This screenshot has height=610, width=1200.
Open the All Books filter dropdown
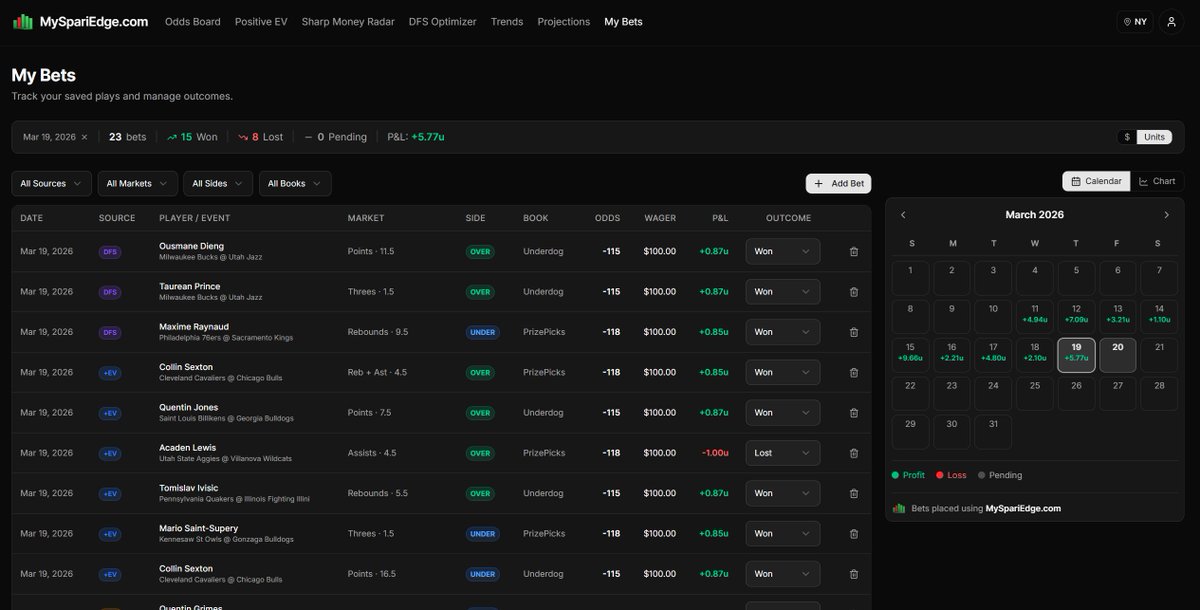point(295,184)
